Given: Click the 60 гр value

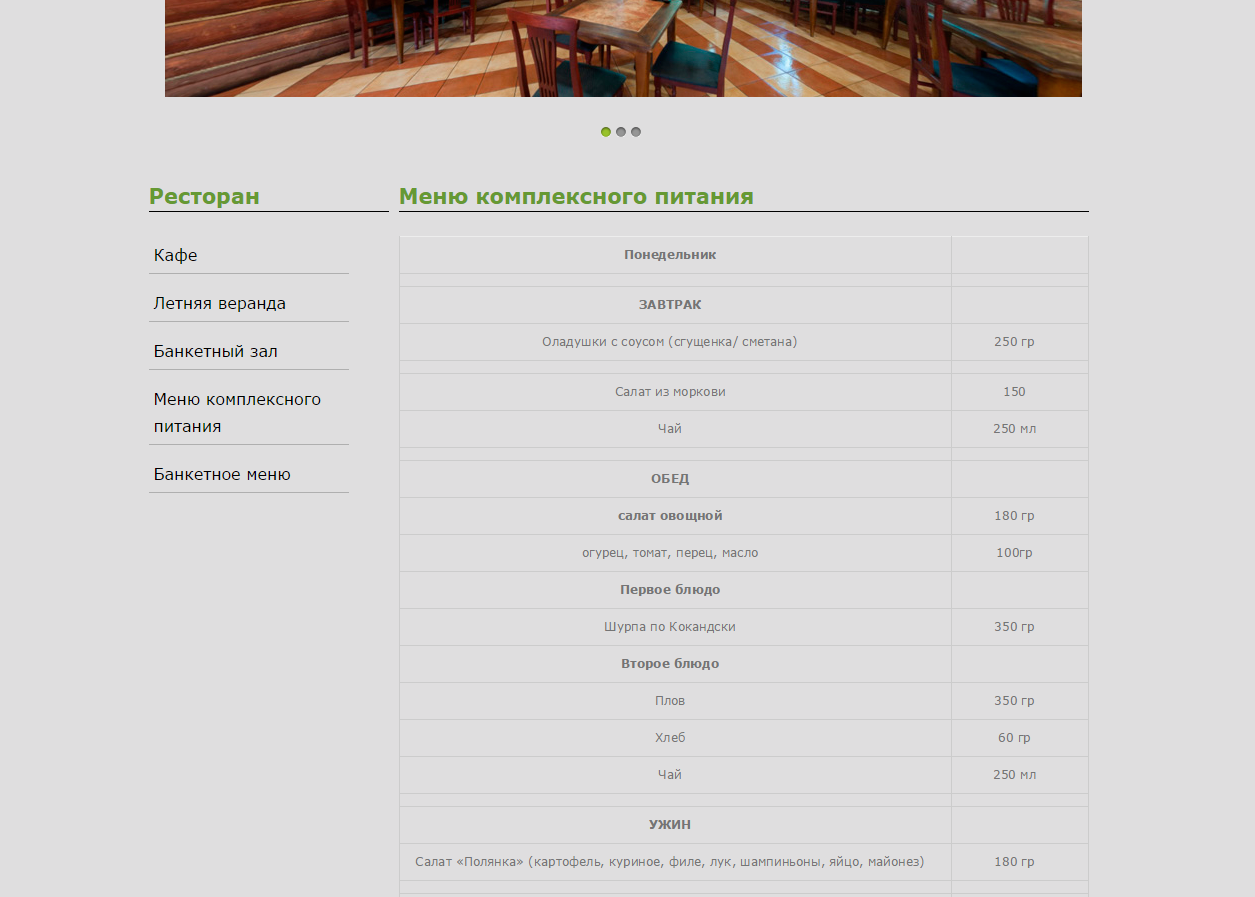Looking at the screenshot, I should tap(1014, 738).
